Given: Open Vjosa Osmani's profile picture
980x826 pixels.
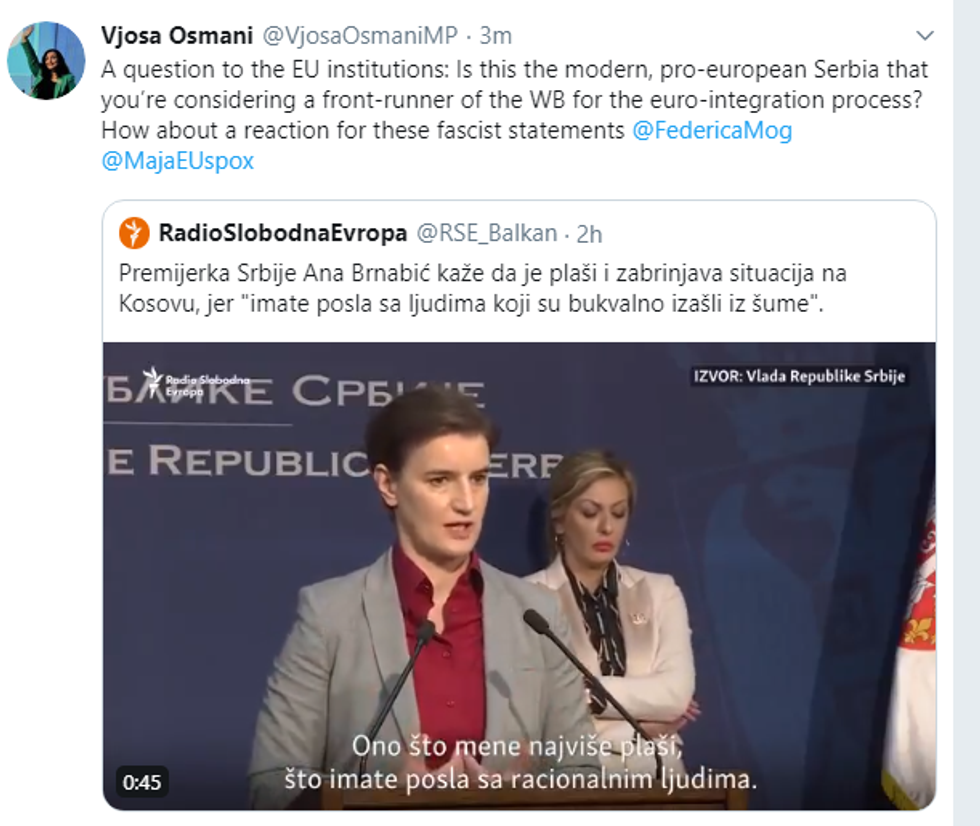Looking at the screenshot, I should [45, 60].
